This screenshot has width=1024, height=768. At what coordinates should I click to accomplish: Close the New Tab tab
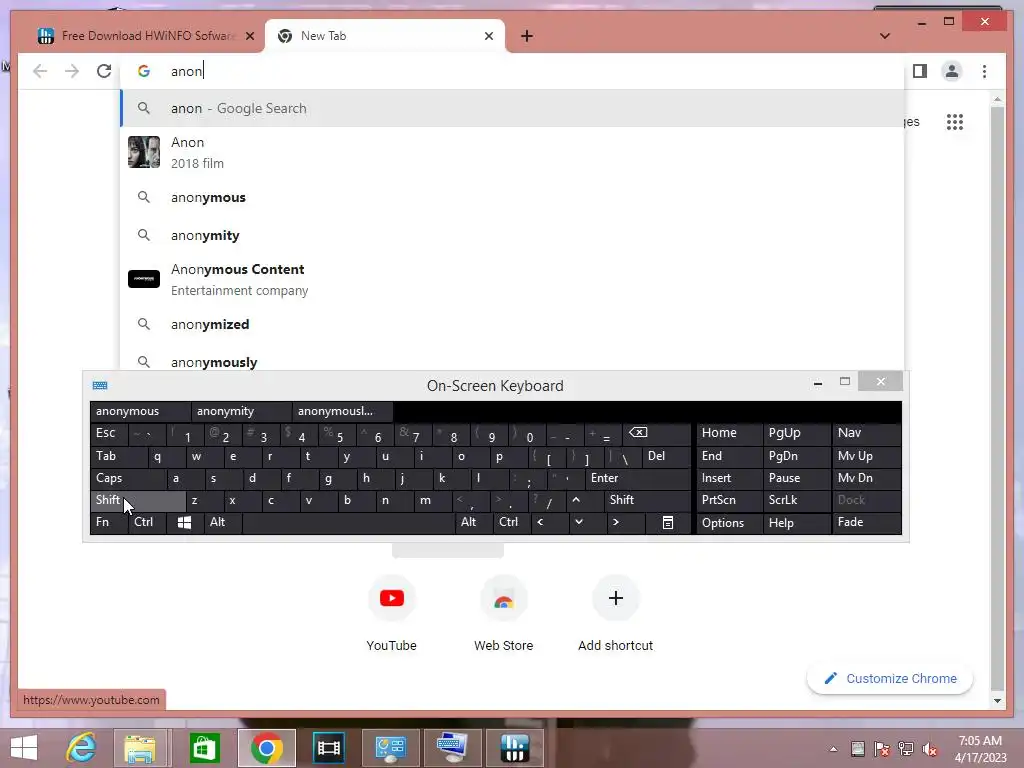(488, 36)
